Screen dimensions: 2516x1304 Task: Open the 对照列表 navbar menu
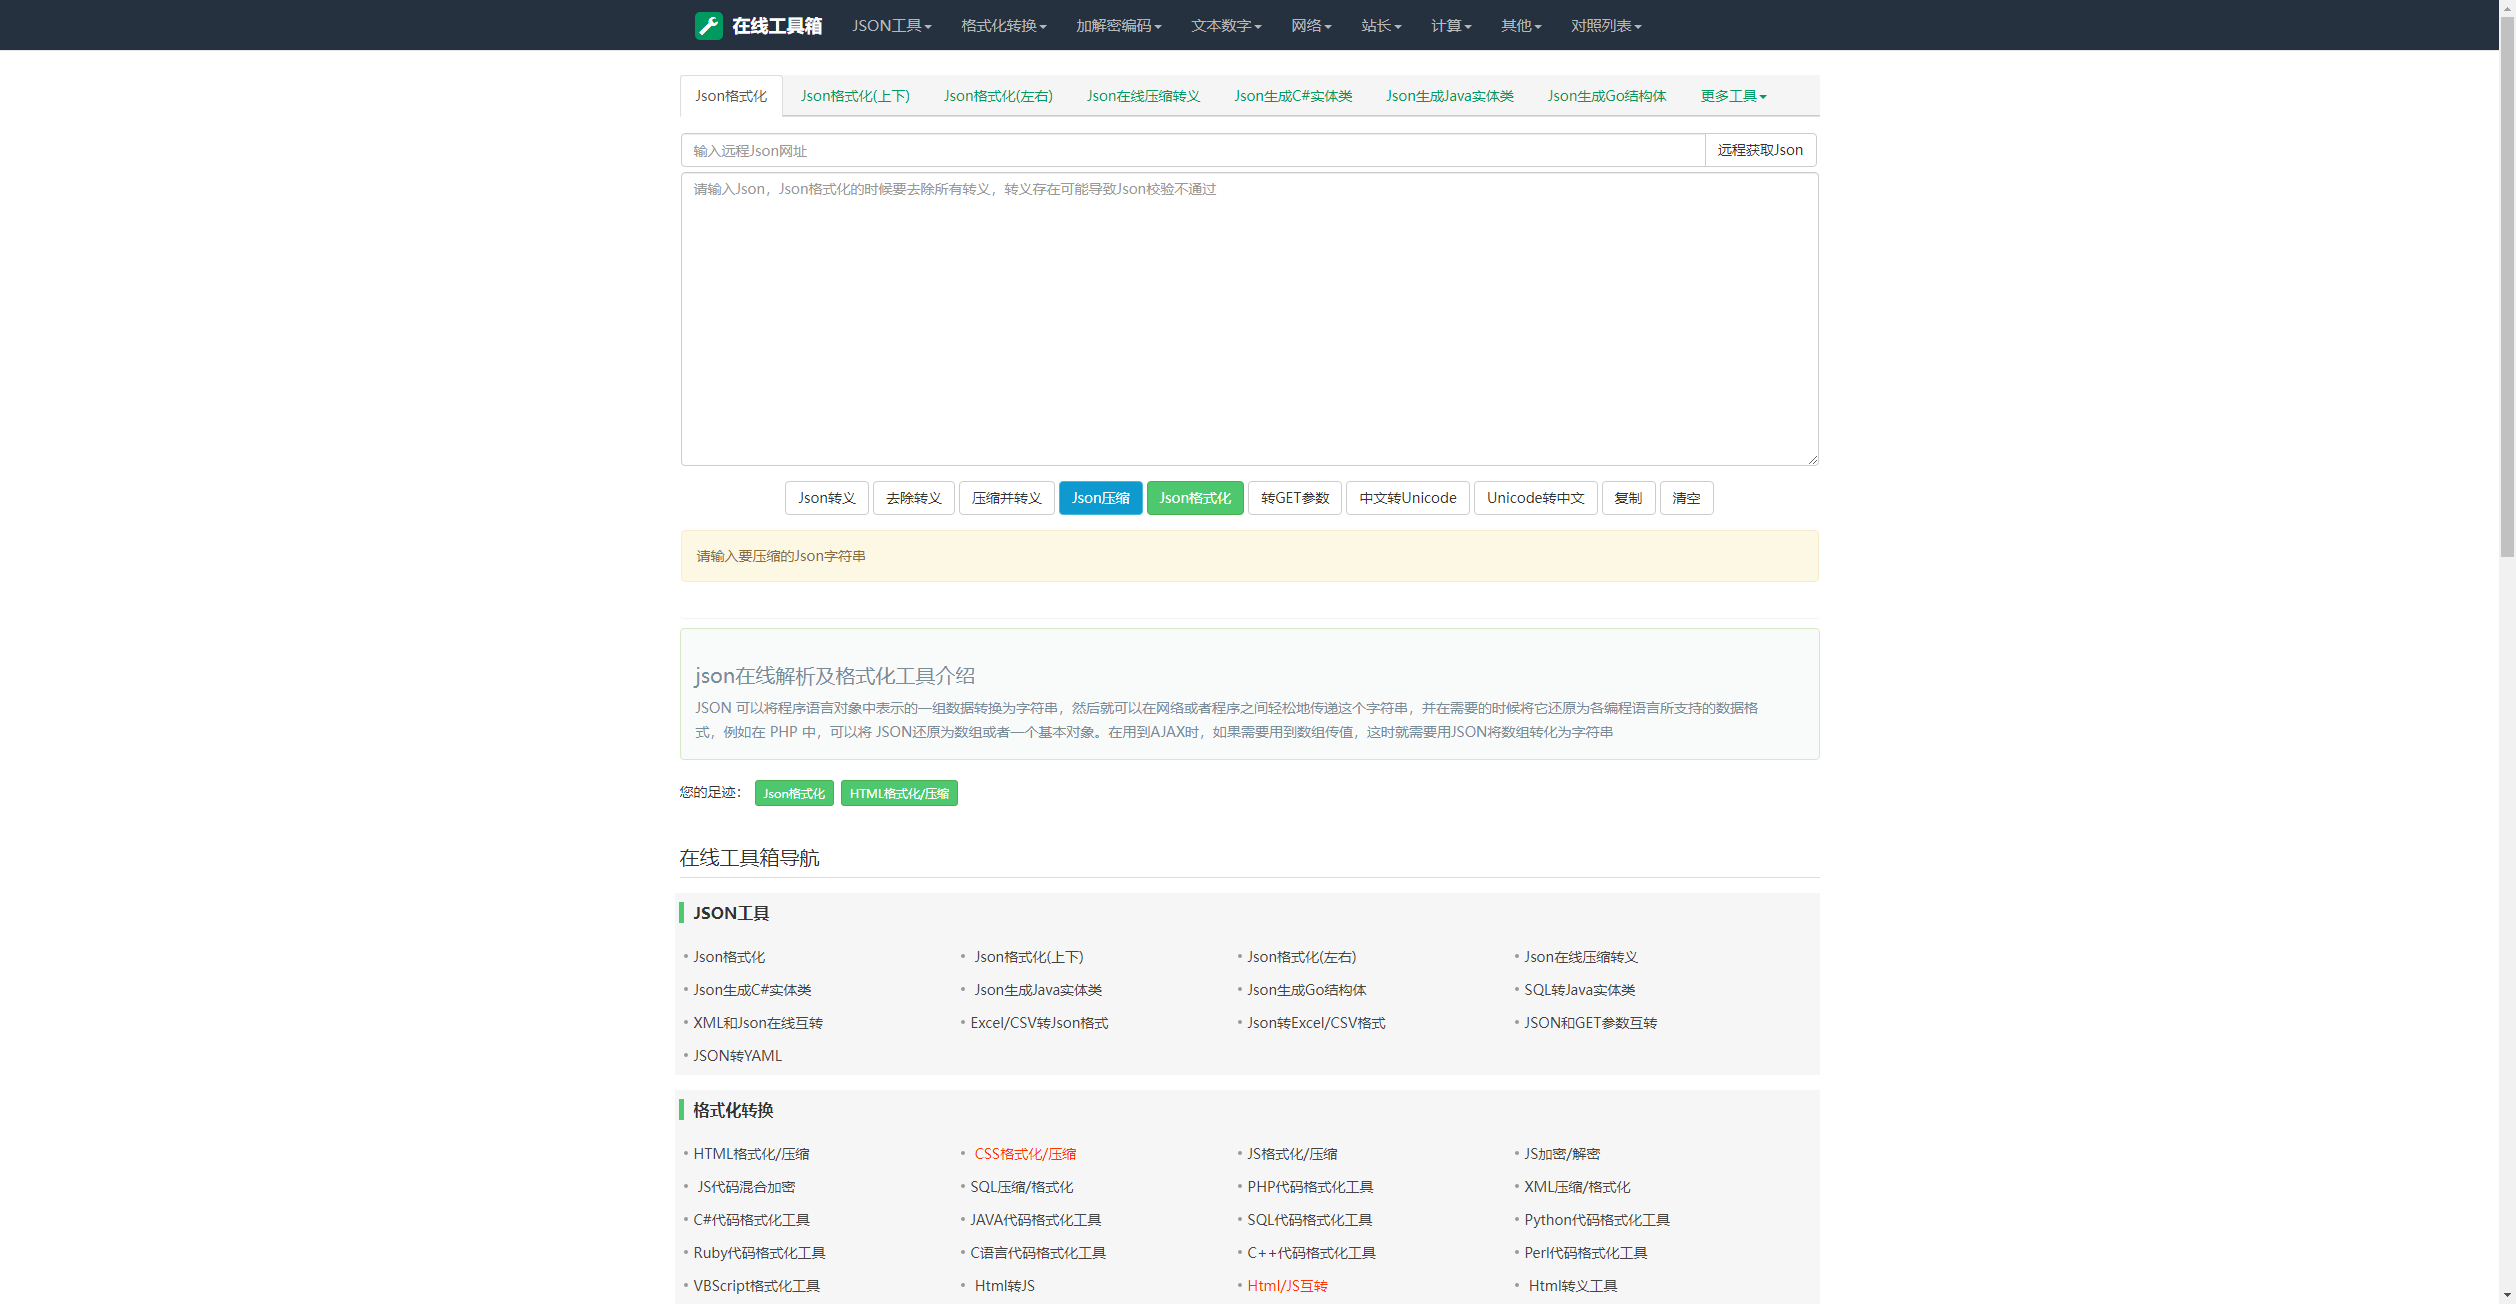[1605, 26]
